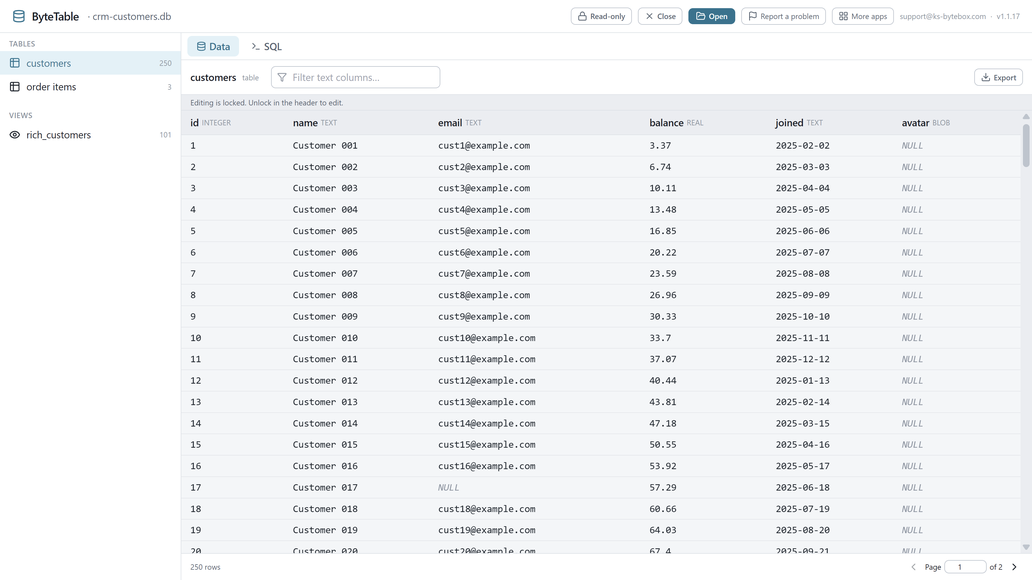
Task: Toggle the Read-only lock button
Action: pyautogui.click(x=601, y=16)
